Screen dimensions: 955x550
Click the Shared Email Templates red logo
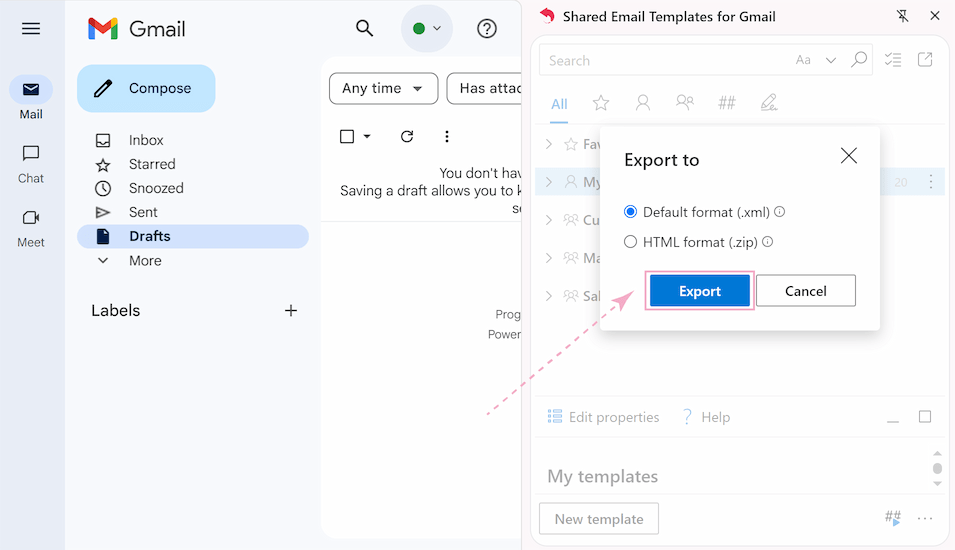pyautogui.click(x=547, y=16)
